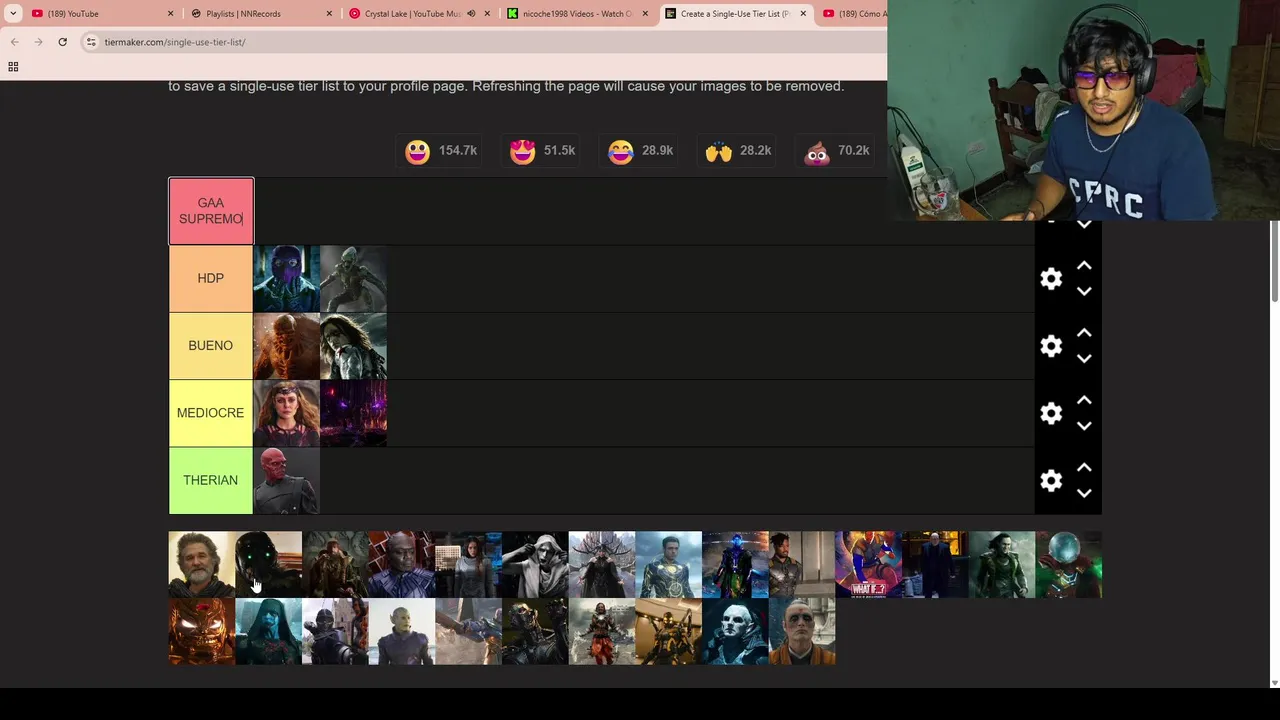Pick the Mysterio fishbowl-helmet image
Image resolution: width=1280 pixels, height=720 pixels.
click(1069, 565)
